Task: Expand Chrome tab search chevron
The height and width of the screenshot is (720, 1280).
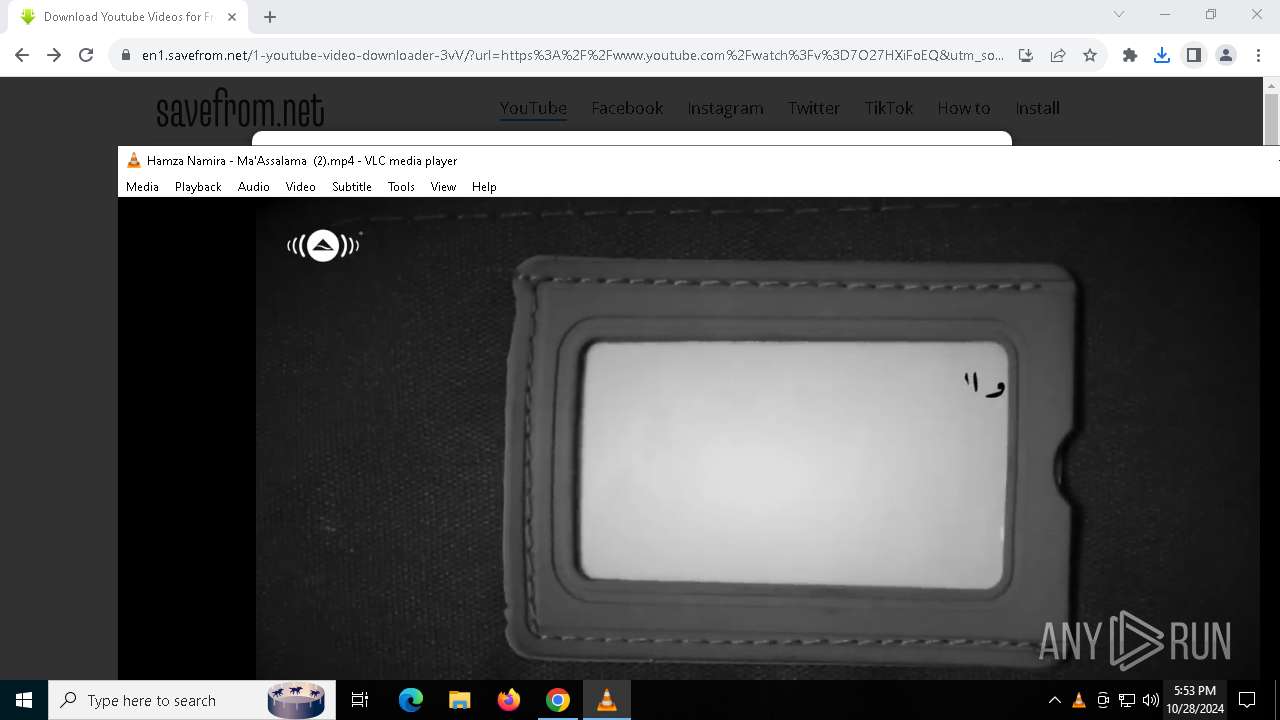Action: (x=1119, y=14)
